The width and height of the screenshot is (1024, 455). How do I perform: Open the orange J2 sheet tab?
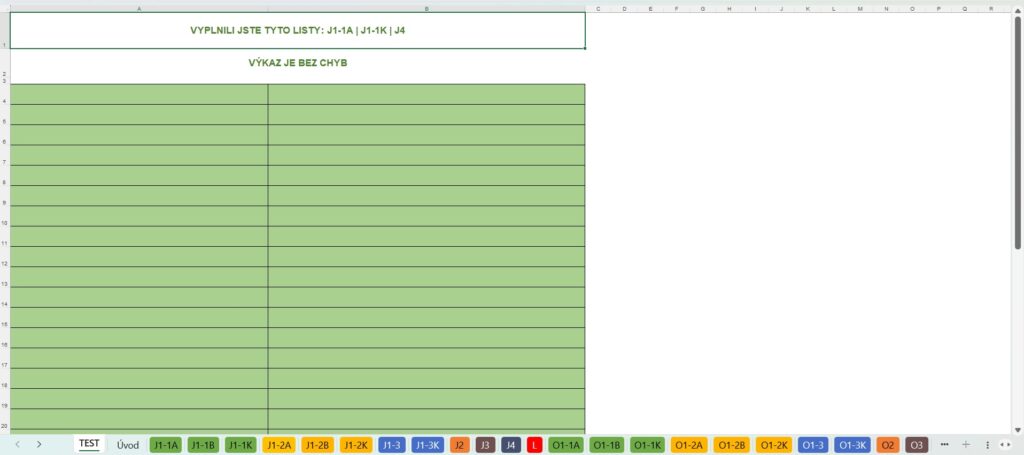point(460,444)
